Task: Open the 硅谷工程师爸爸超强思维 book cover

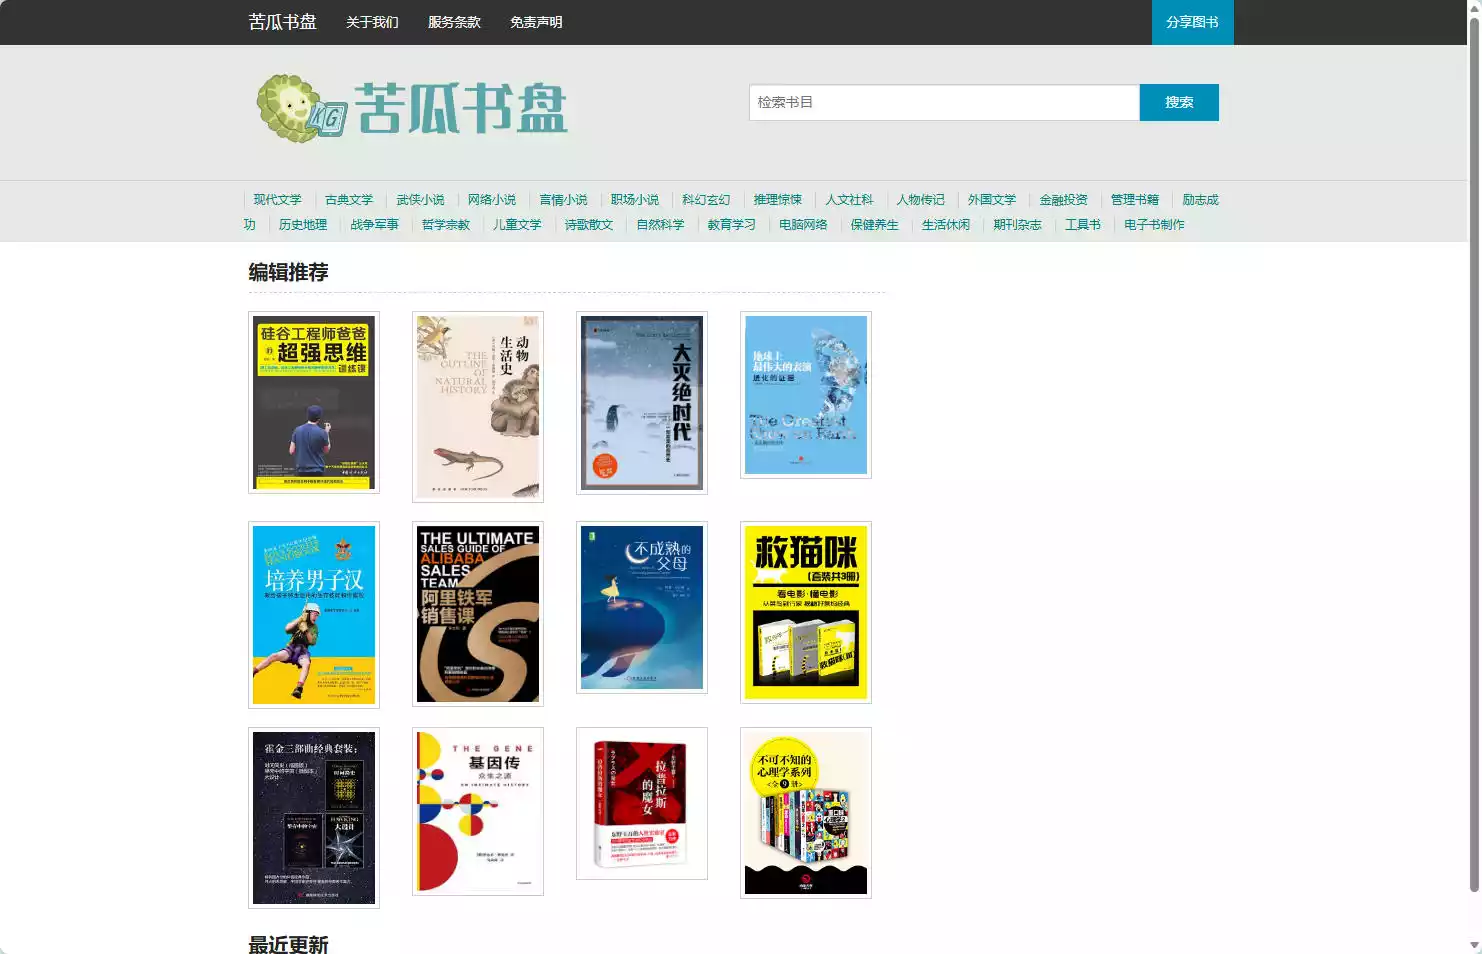Action: click(314, 402)
